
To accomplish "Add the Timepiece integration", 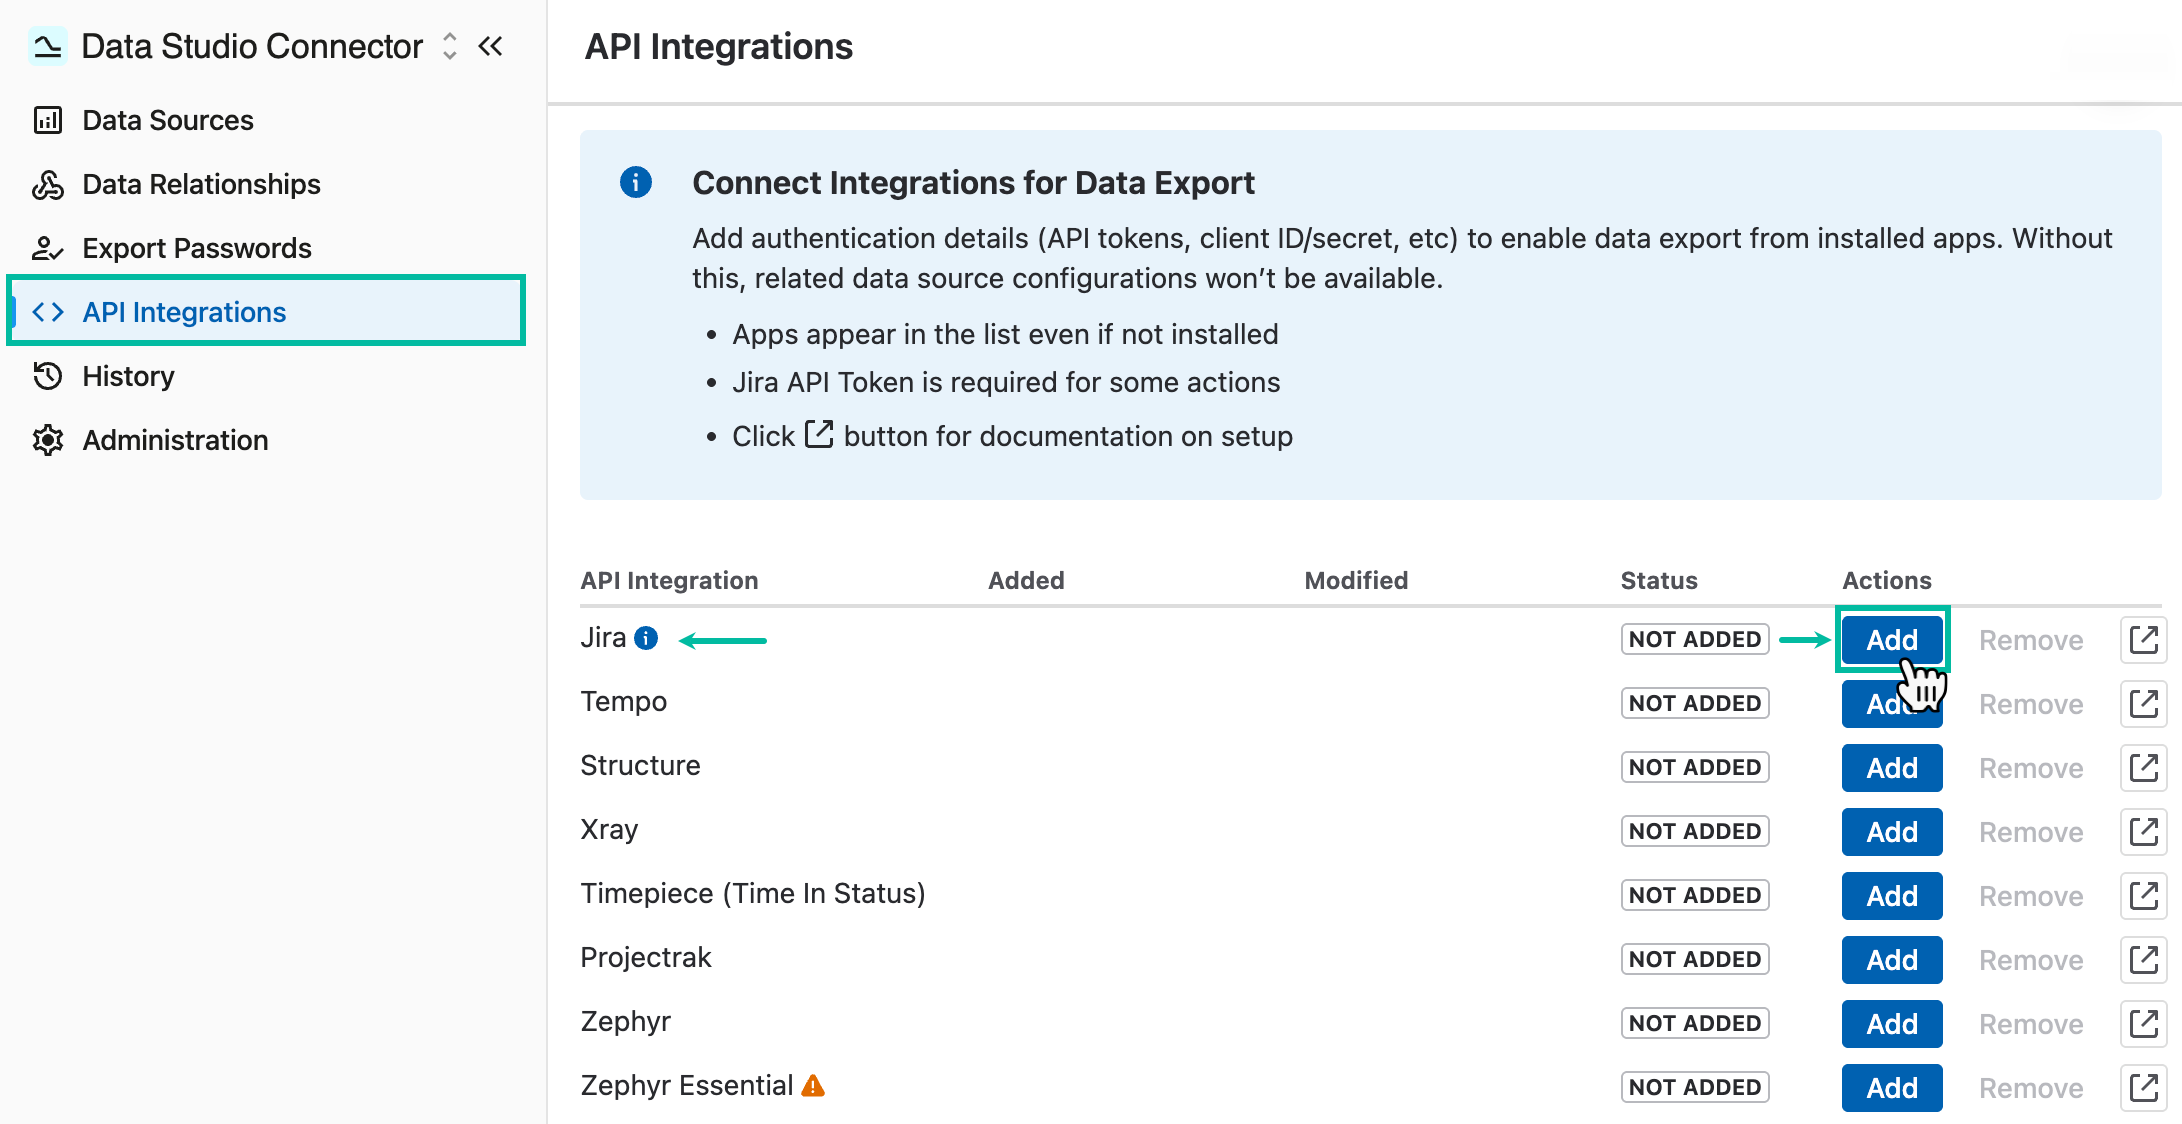I will pyautogui.click(x=1892, y=896).
